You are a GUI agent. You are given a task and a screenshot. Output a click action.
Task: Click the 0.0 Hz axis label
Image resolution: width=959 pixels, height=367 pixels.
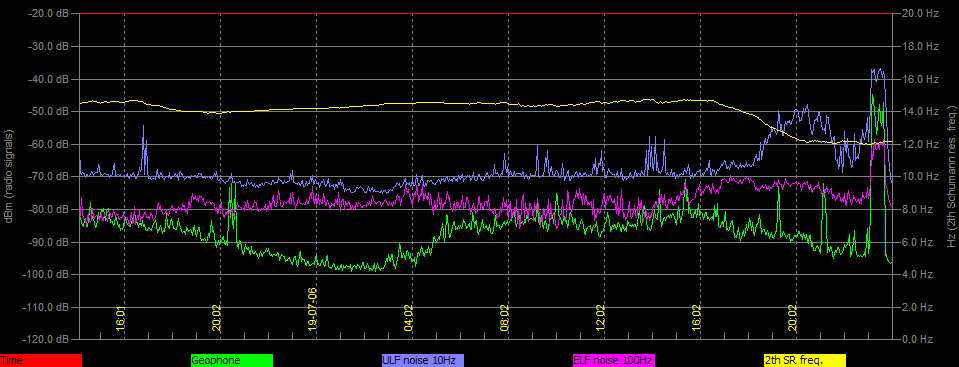(x=918, y=339)
